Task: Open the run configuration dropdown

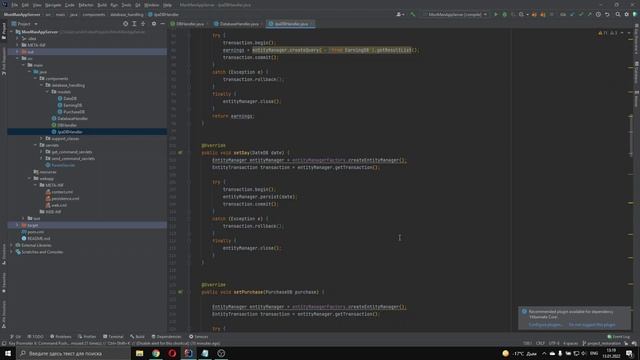Action: click(455, 14)
